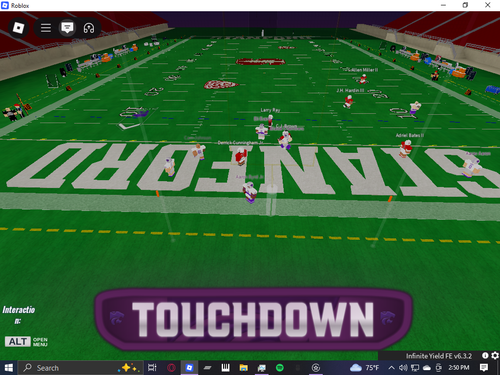This screenshot has height=375, width=500.
Task: Toggle the chat window icon
Action: (x=67, y=28)
